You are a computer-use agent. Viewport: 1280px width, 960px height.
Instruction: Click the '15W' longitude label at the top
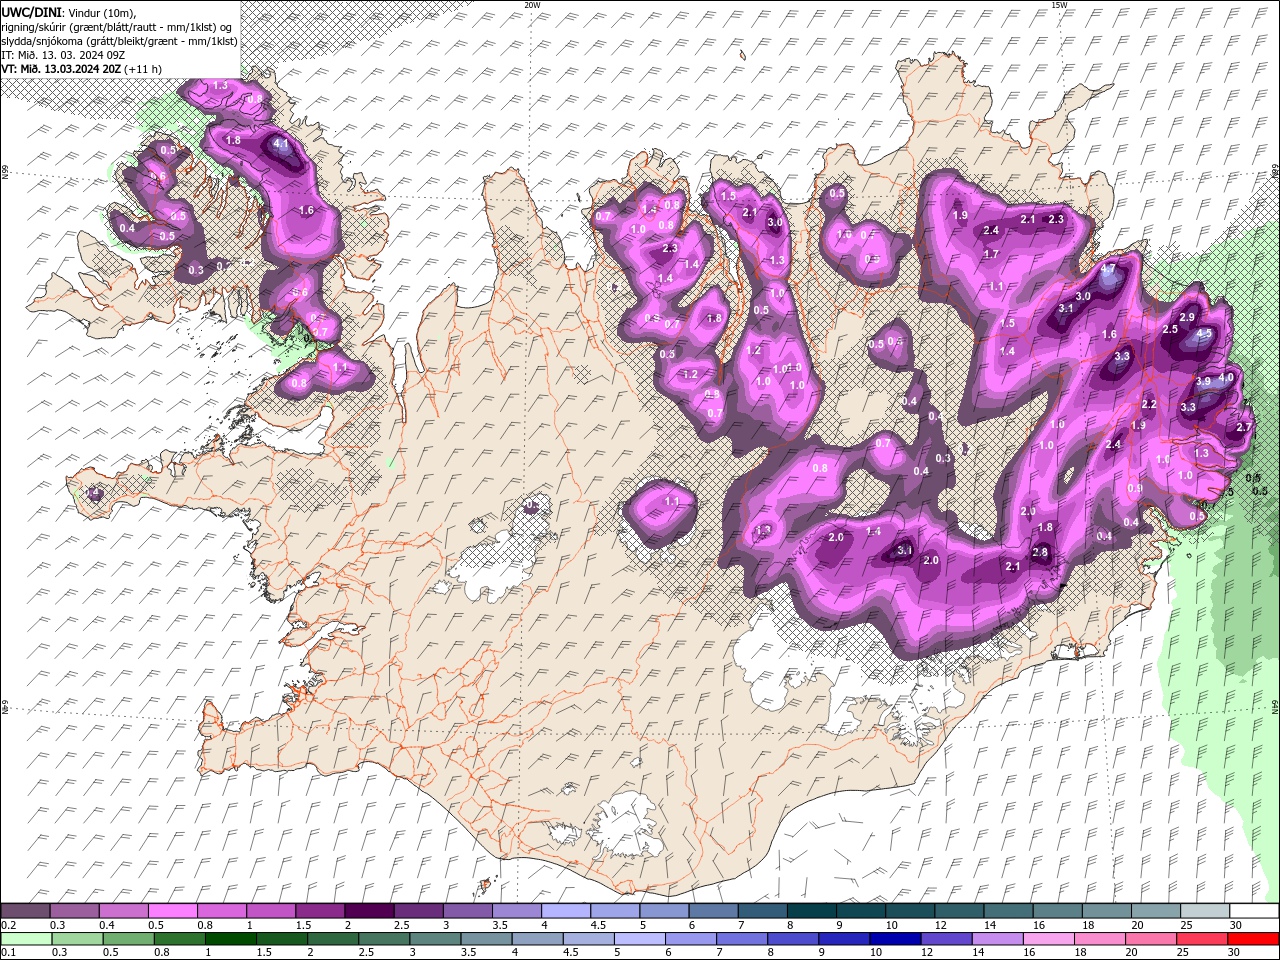click(1058, 5)
